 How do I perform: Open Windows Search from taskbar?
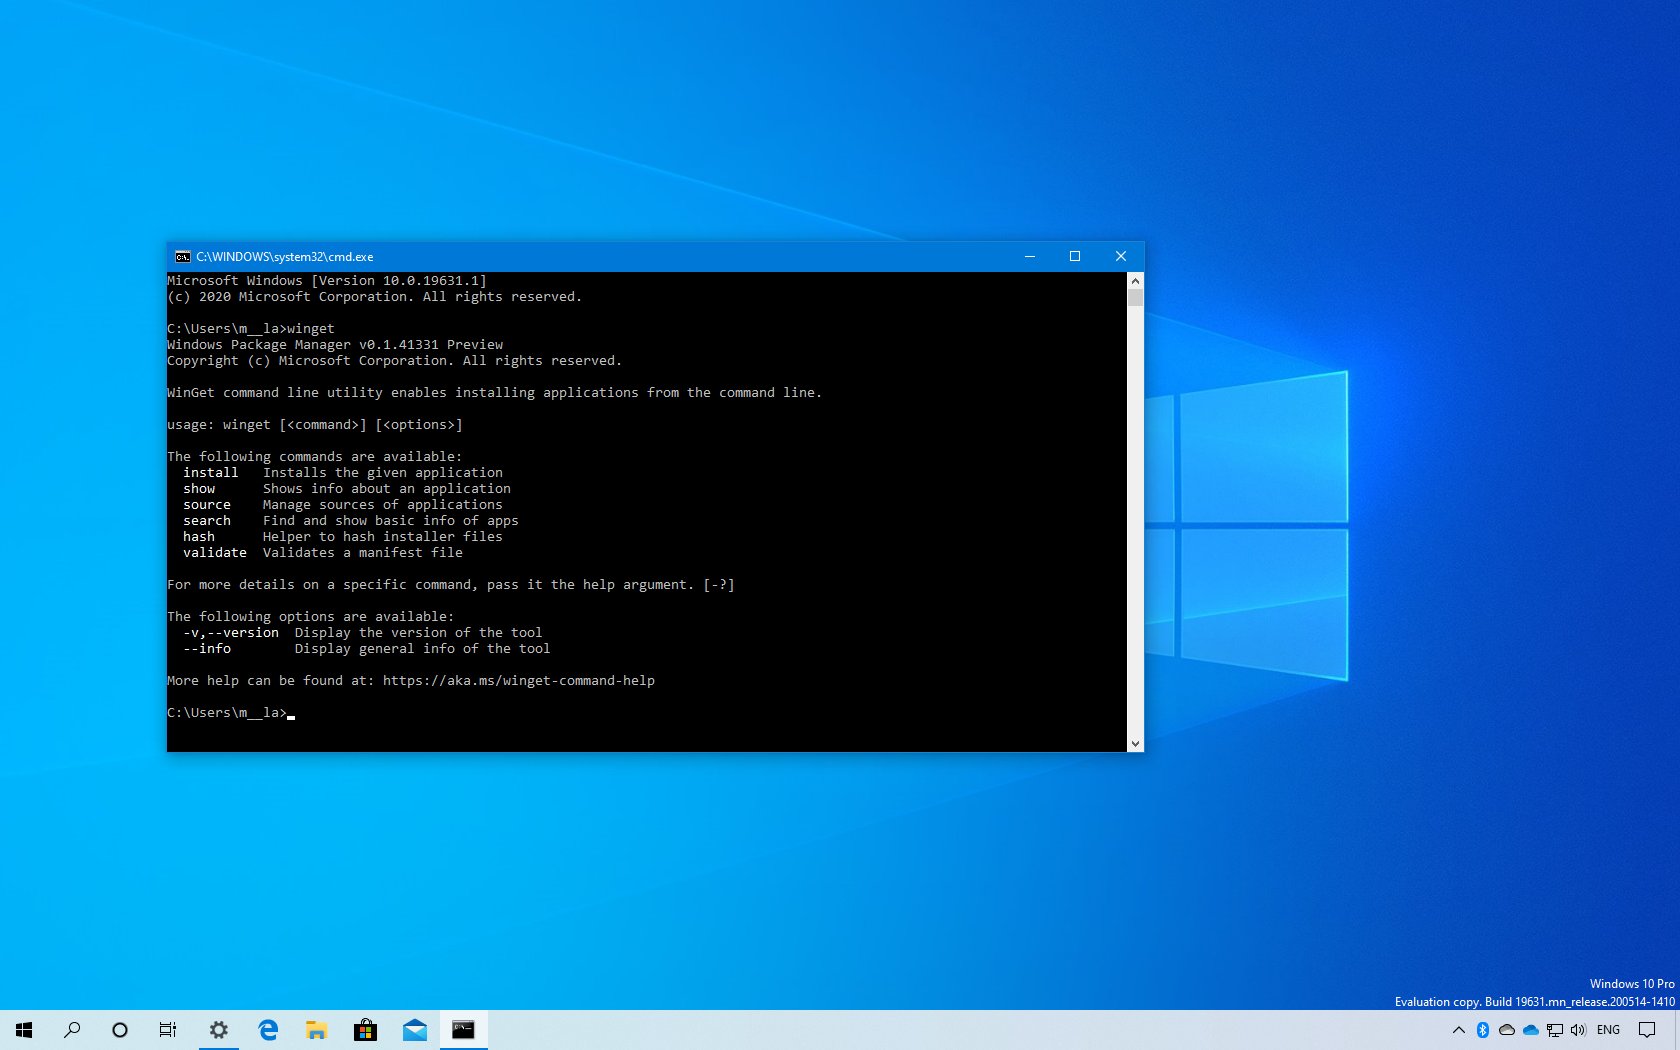[70, 1030]
